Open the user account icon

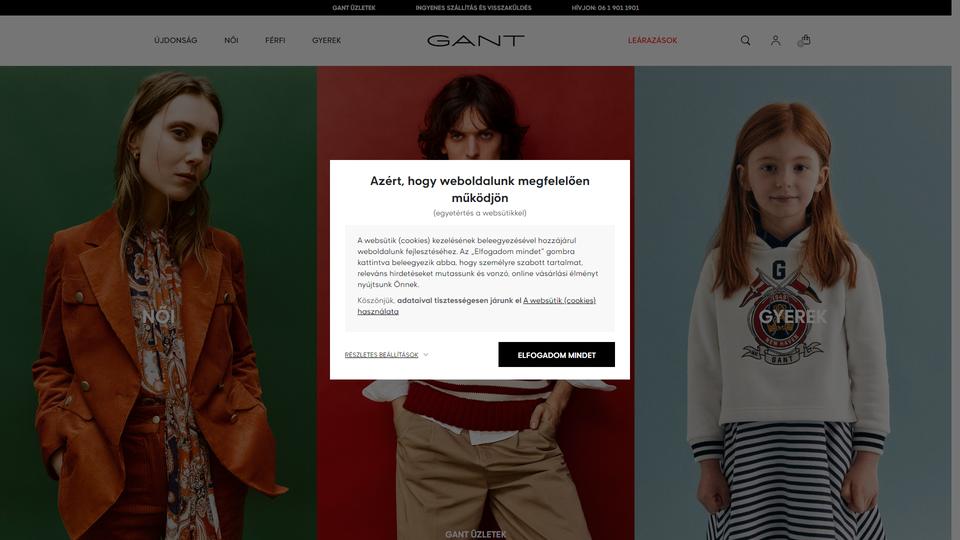[x=775, y=40]
